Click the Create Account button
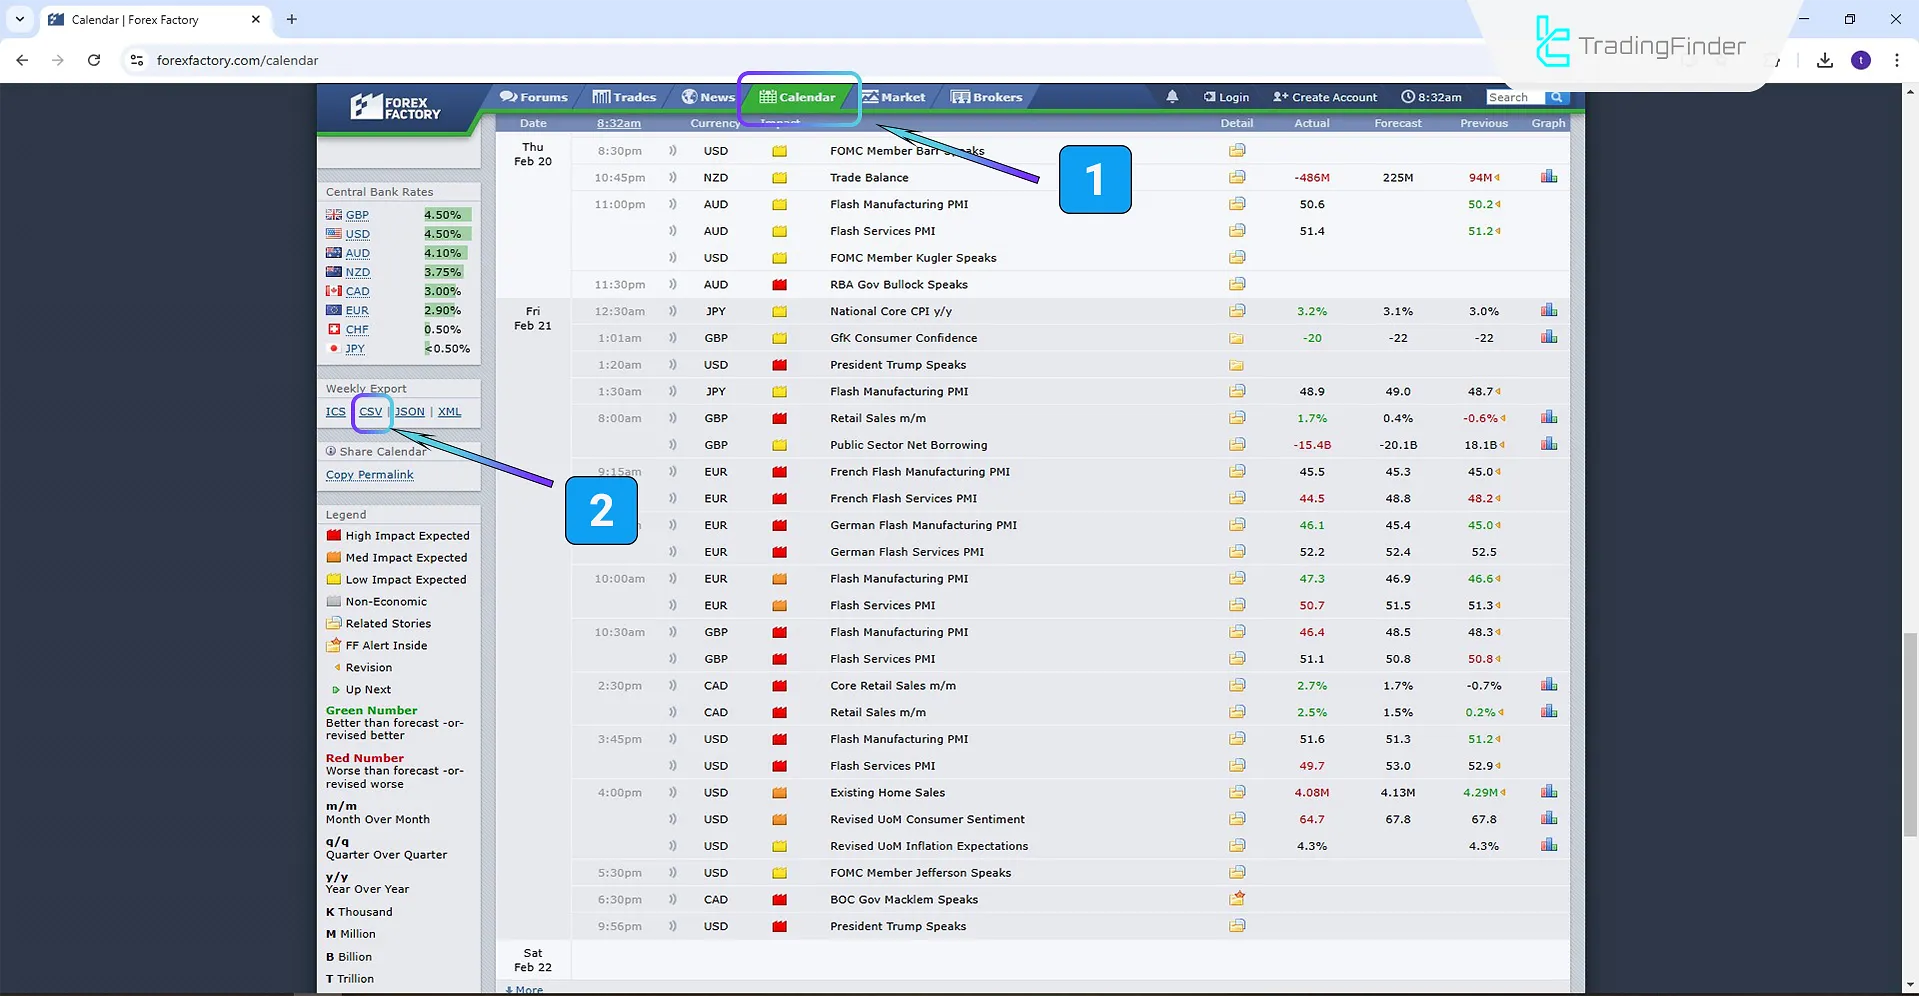Viewport: 1919px width, 996px height. point(1324,96)
